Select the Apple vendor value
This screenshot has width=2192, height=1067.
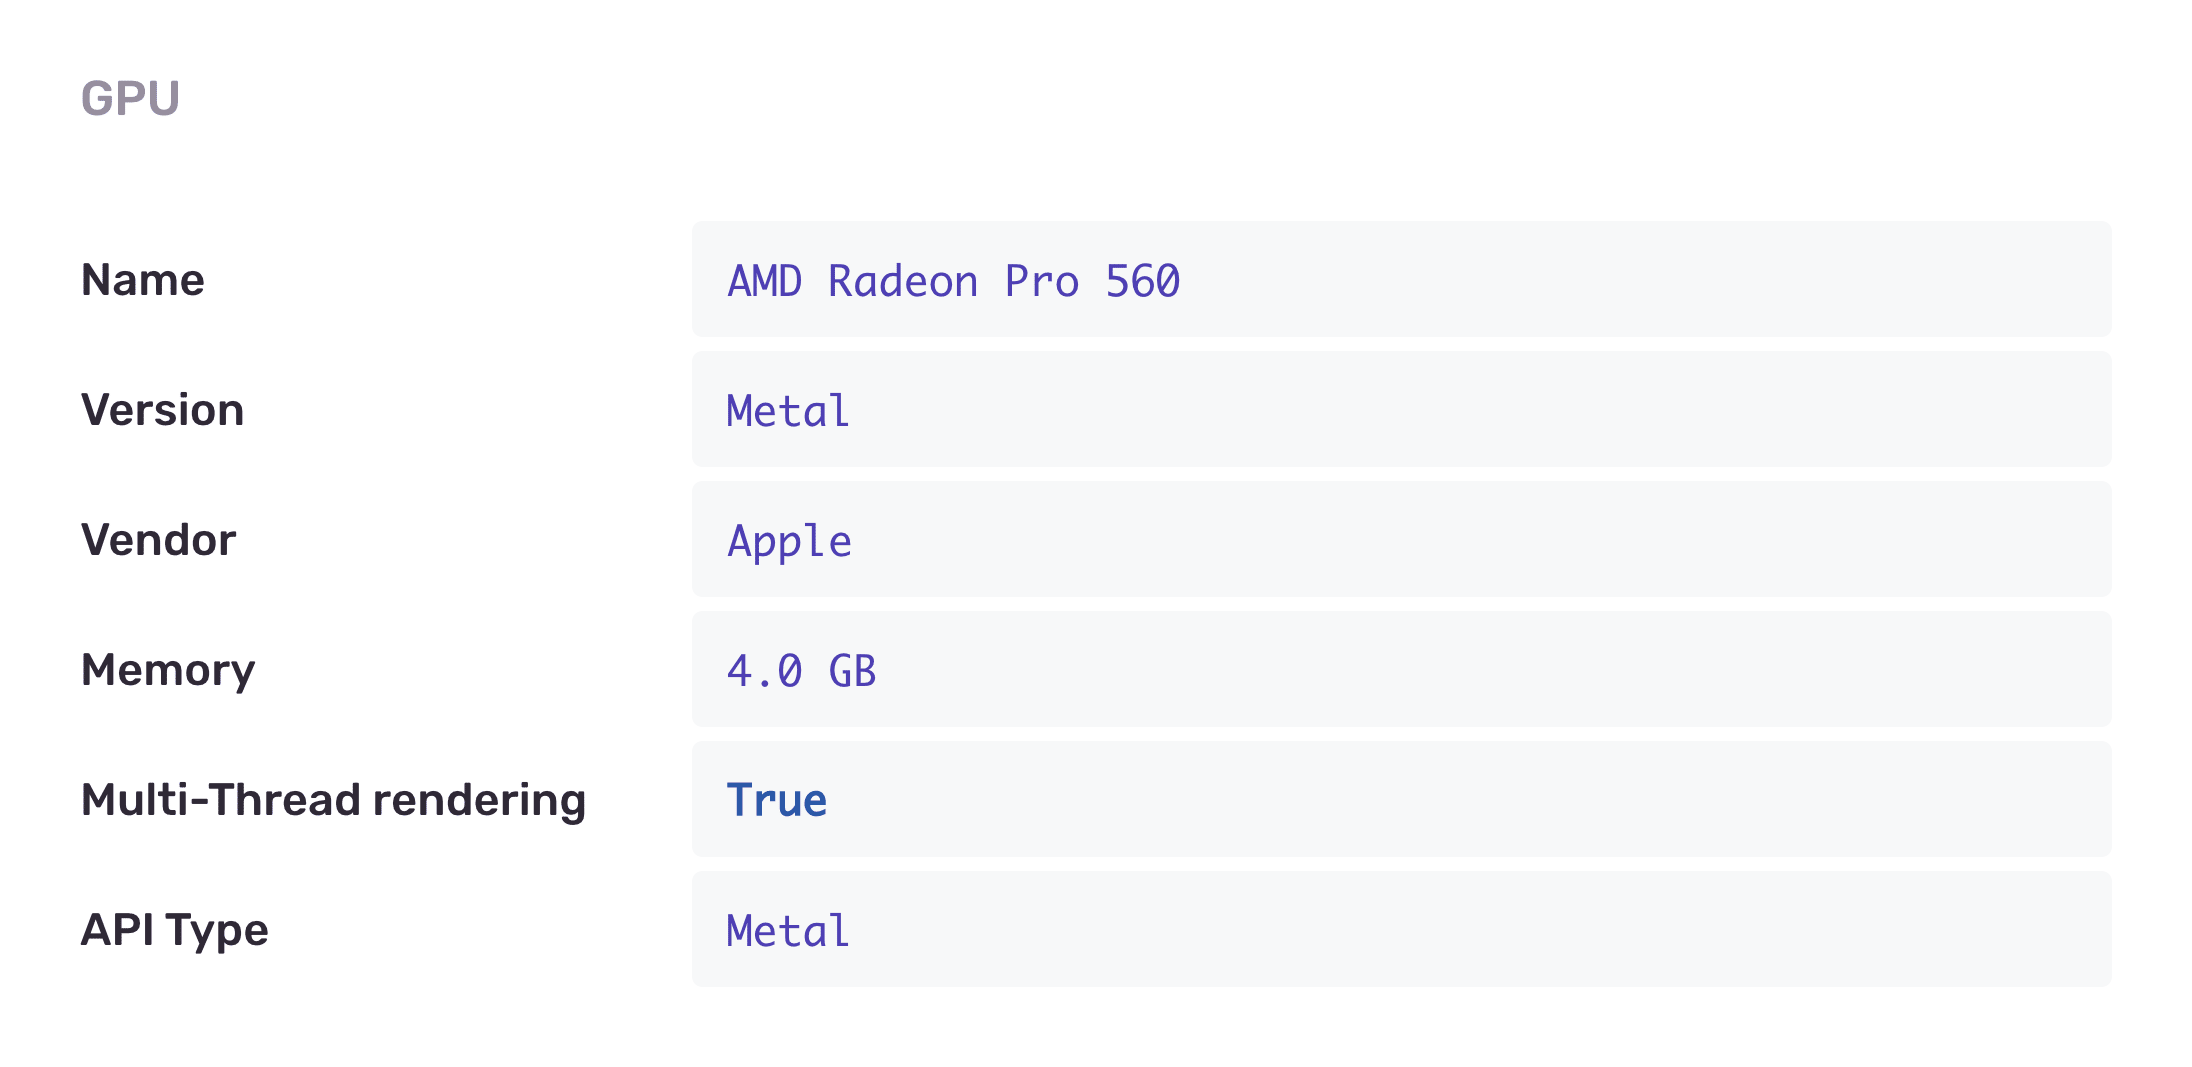[790, 541]
